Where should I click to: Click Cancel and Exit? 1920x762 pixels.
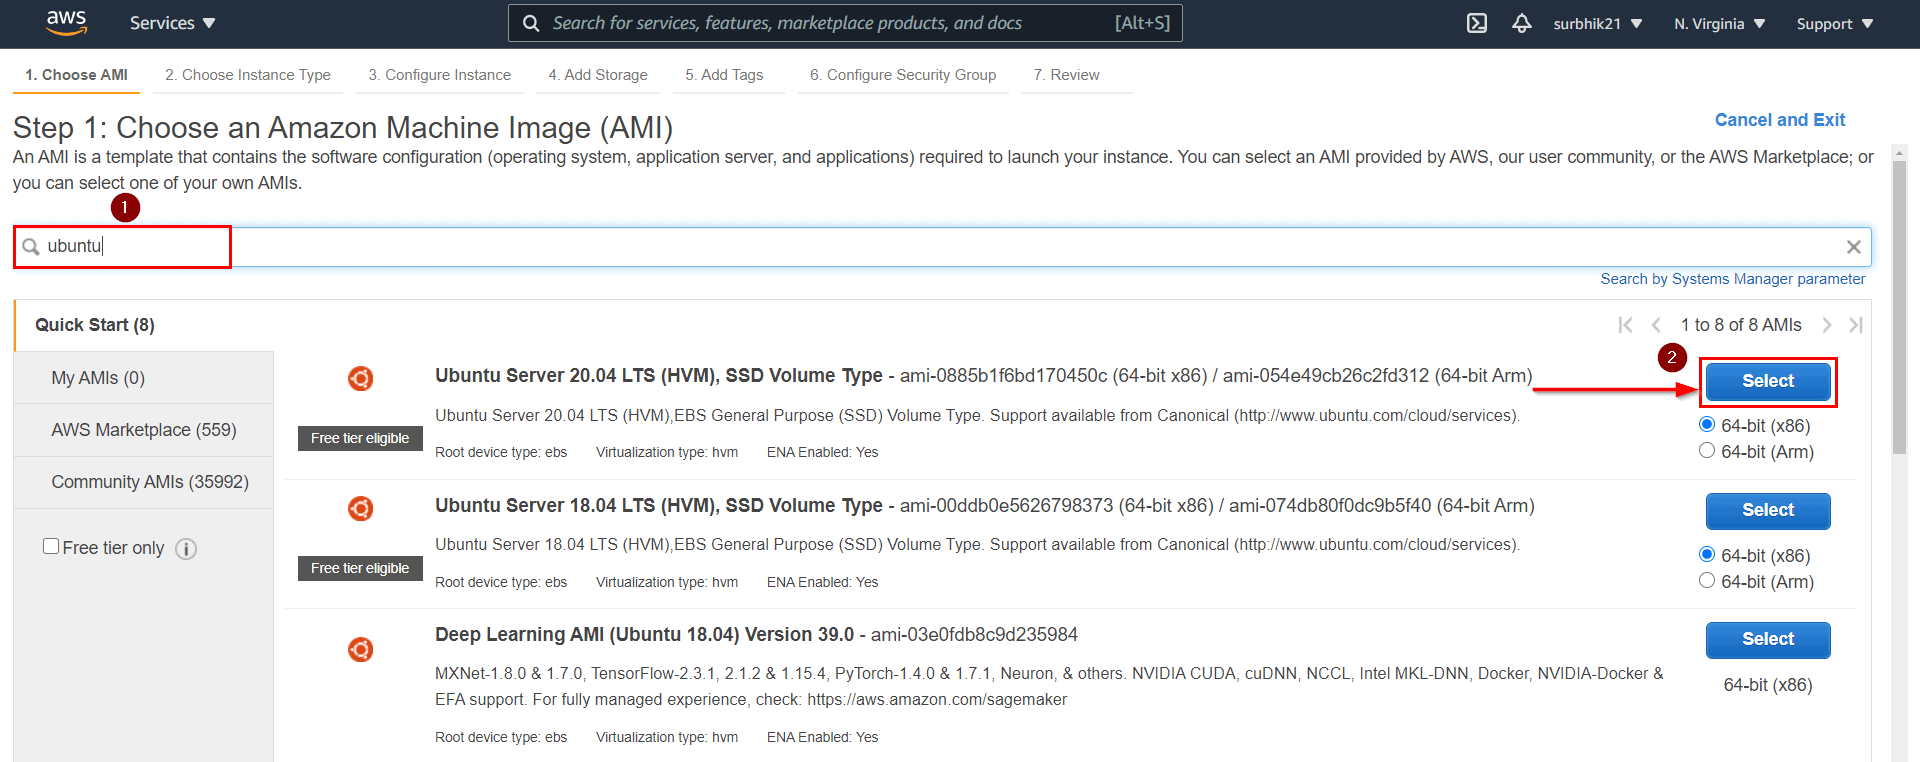(x=1780, y=120)
